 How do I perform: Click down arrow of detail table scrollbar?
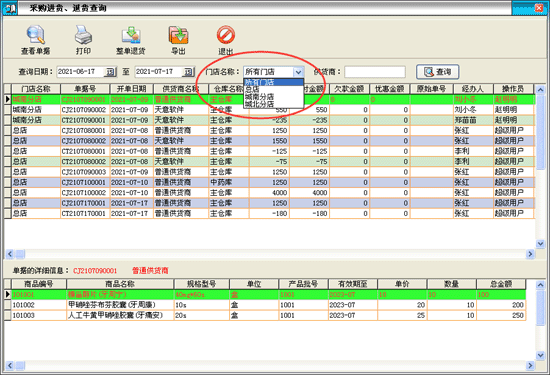coord(540,355)
